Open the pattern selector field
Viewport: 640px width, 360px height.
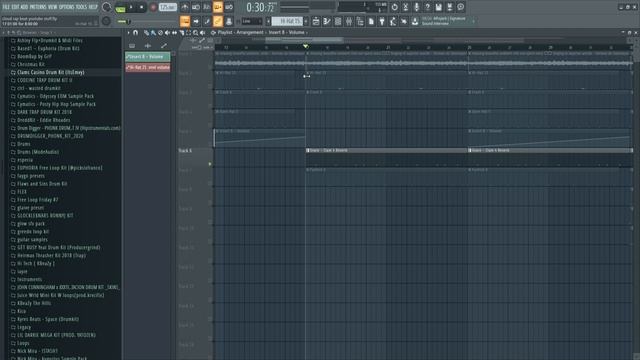(287, 21)
